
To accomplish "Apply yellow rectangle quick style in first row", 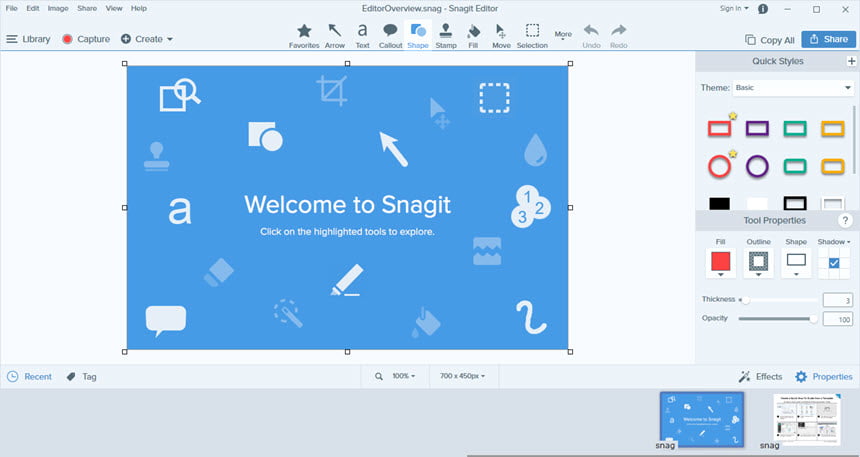I will 833,128.
